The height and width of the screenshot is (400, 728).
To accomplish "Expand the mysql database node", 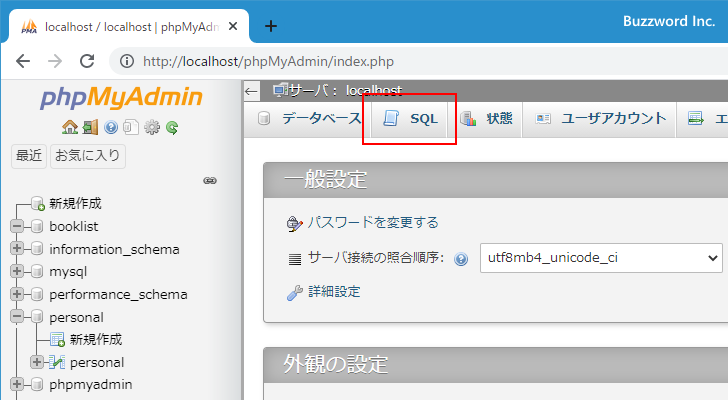I will click(x=17, y=271).
